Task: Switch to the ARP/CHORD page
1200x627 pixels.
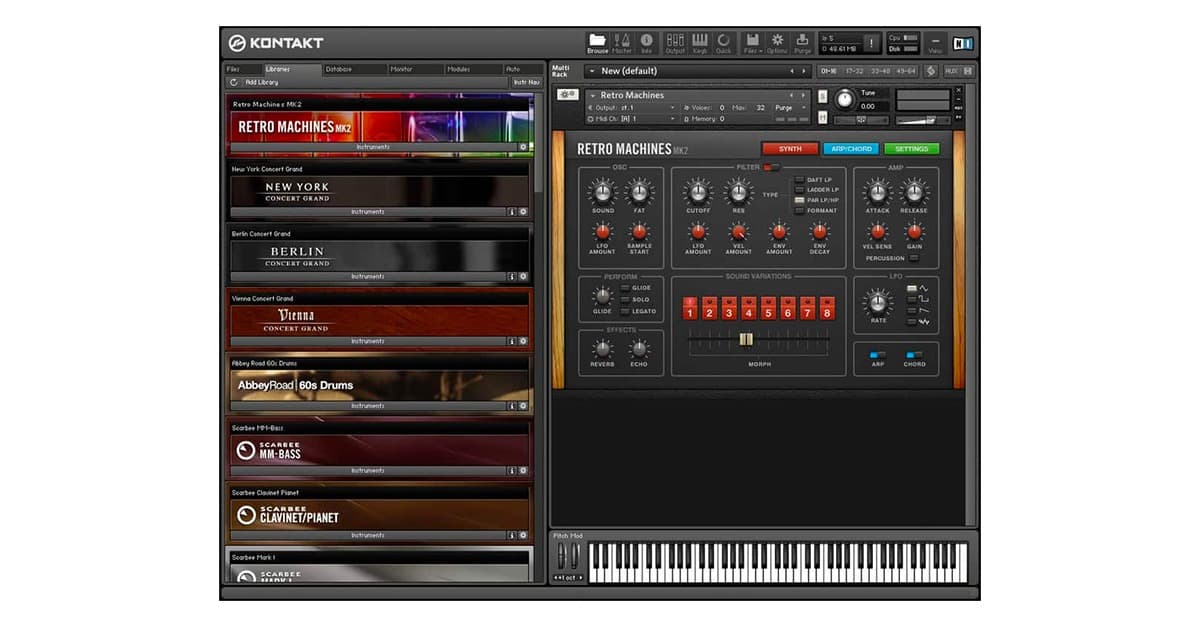Action: (x=850, y=148)
